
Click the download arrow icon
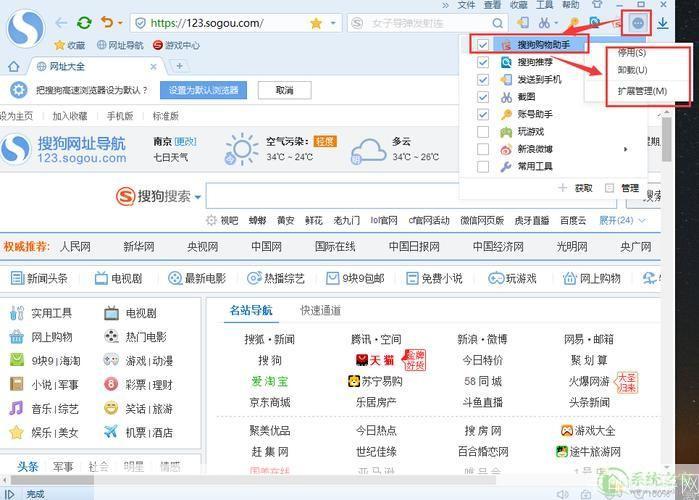pos(663,23)
